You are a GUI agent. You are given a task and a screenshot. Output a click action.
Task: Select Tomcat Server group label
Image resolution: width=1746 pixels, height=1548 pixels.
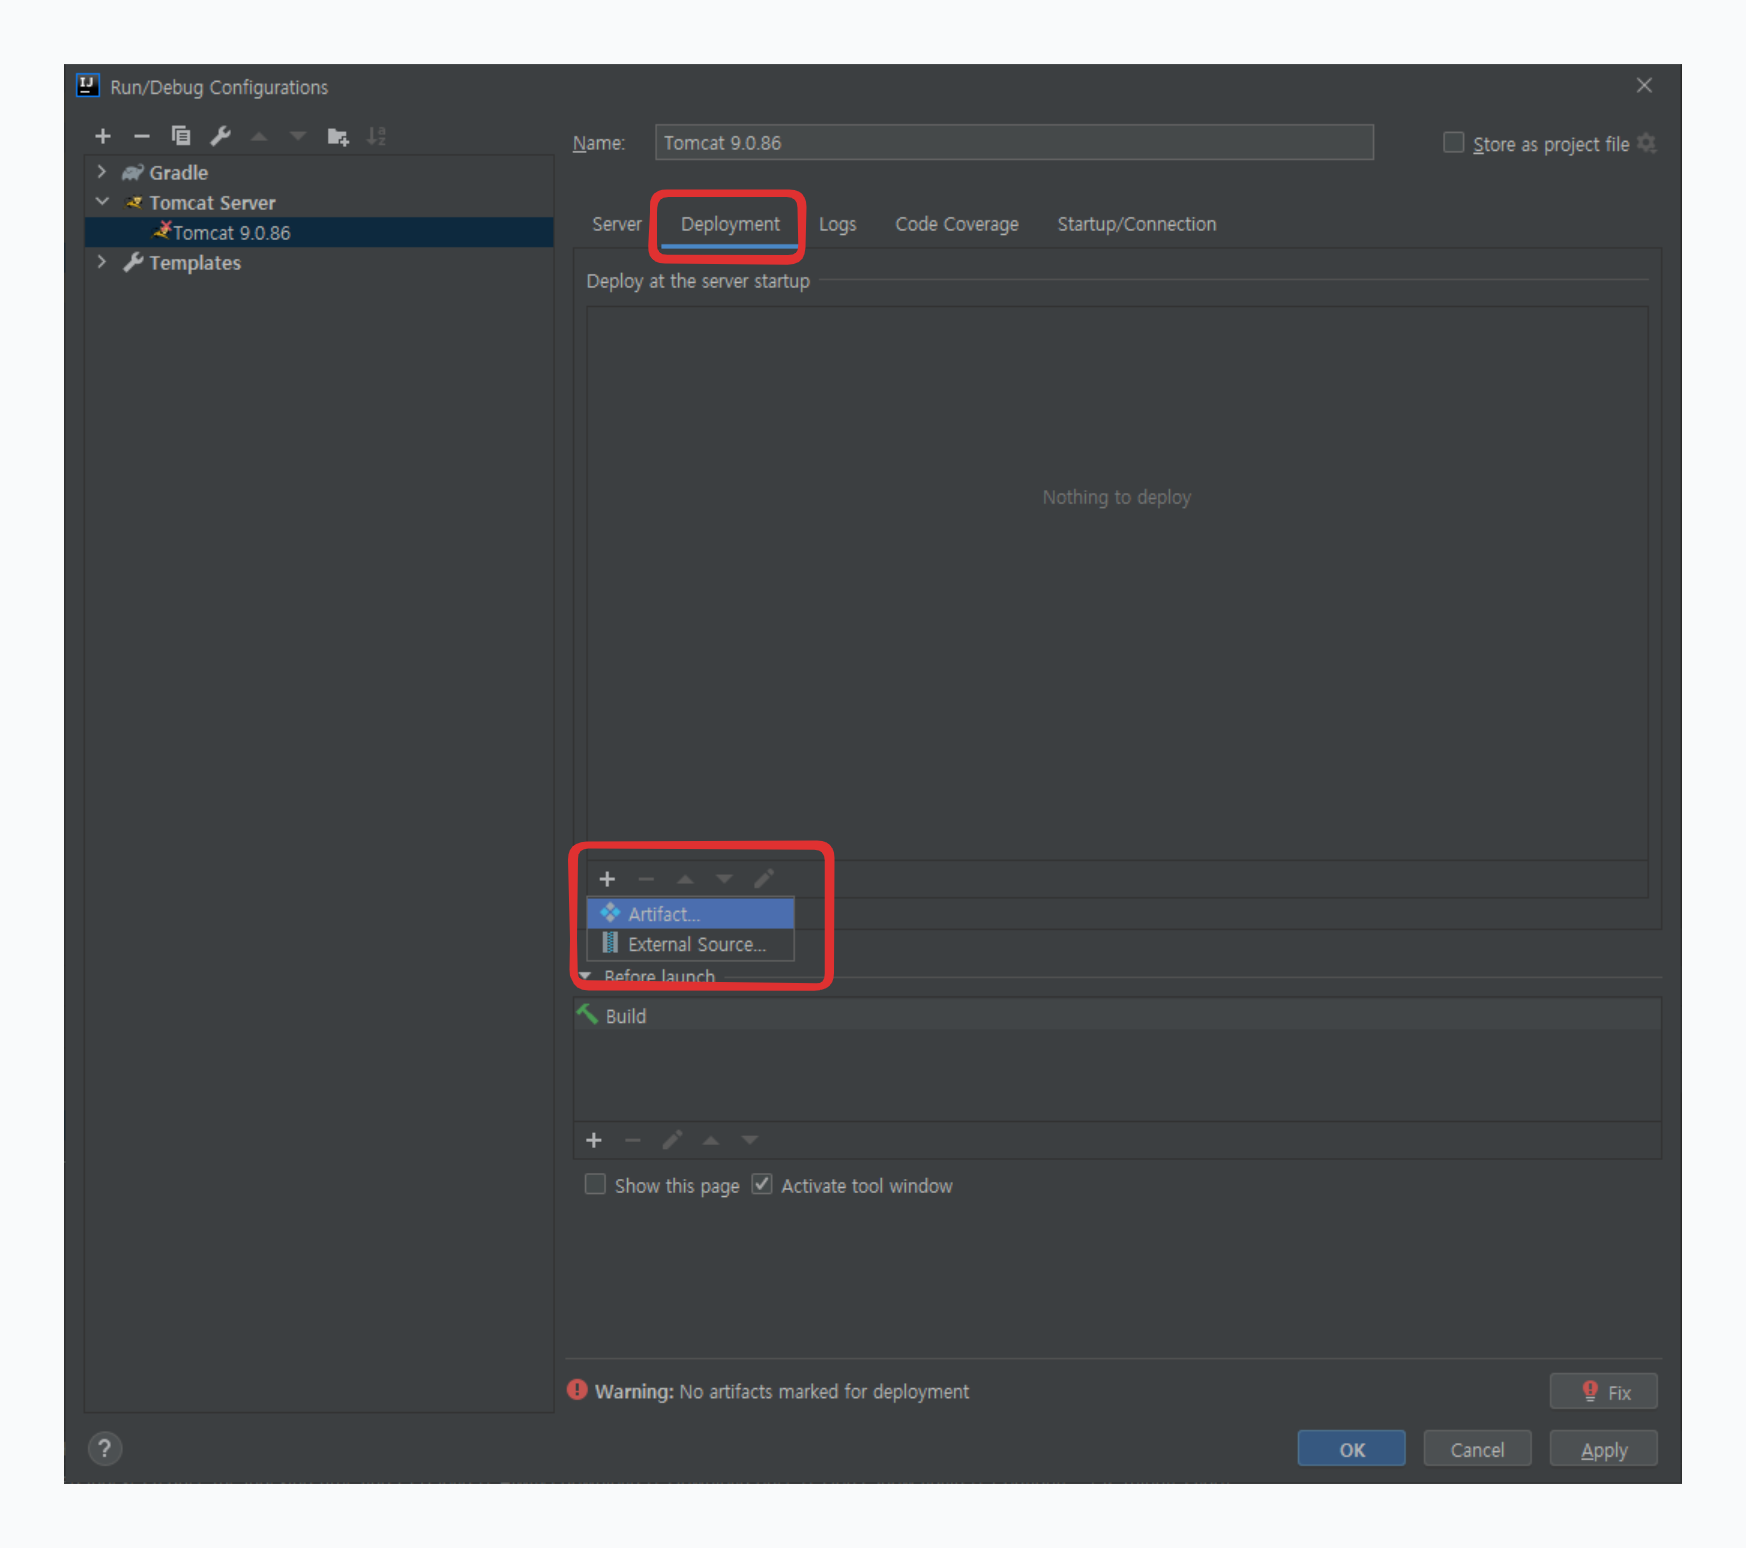212,202
